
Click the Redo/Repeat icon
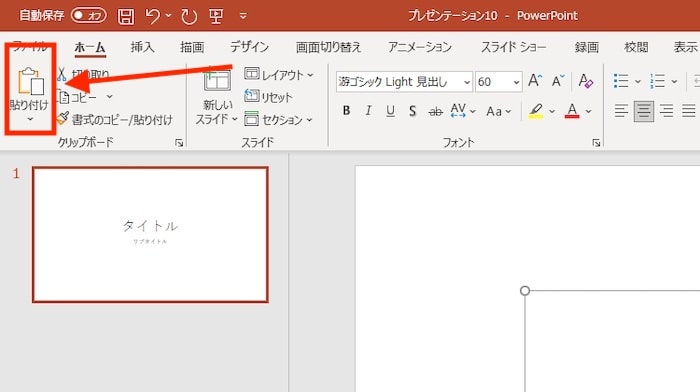(189, 17)
